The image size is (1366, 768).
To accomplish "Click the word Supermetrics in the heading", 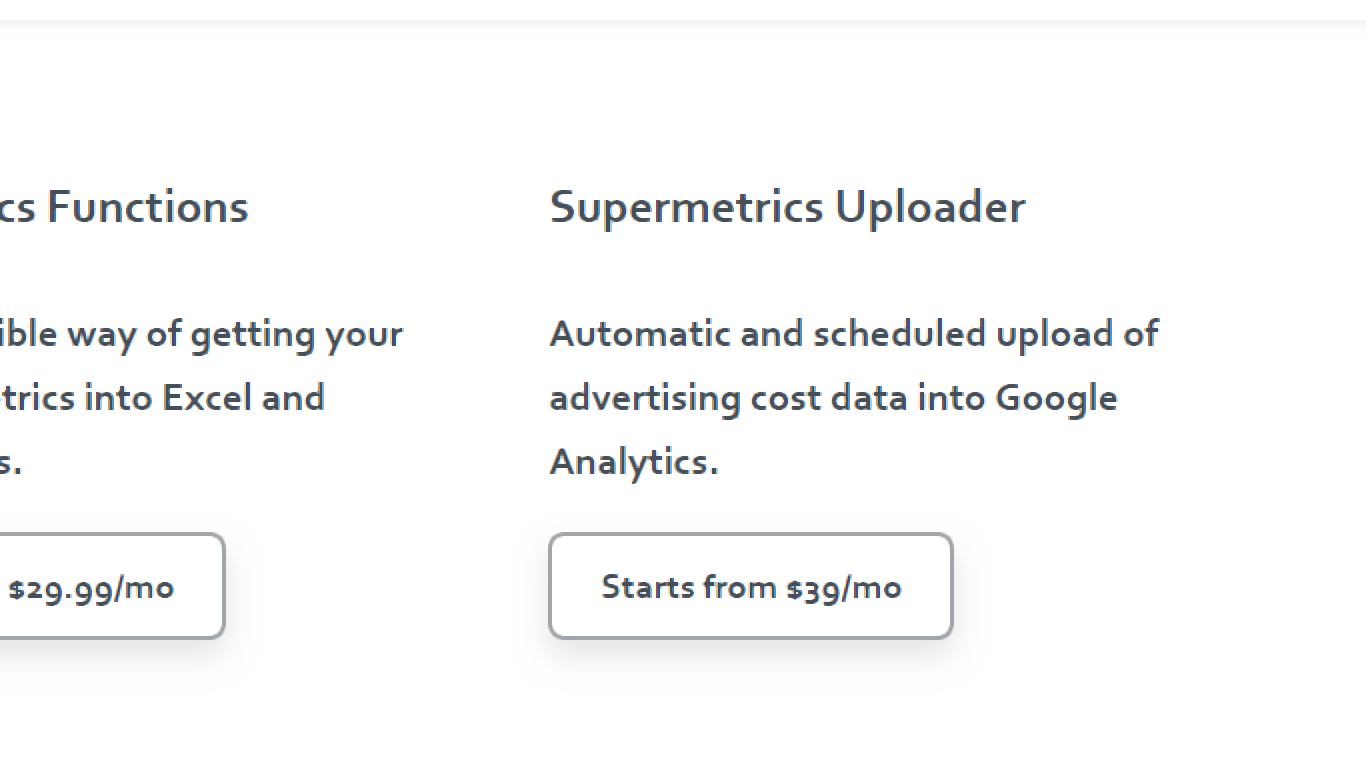I will click(686, 207).
